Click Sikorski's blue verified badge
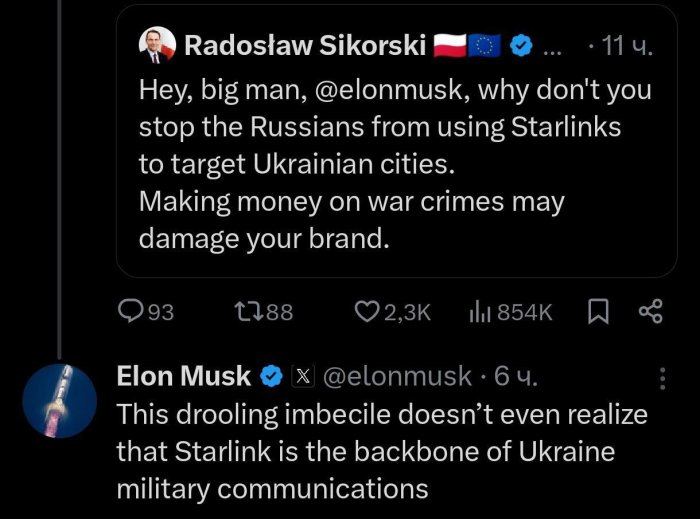The width and height of the screenshot is (700, 519). click(521, 46)
